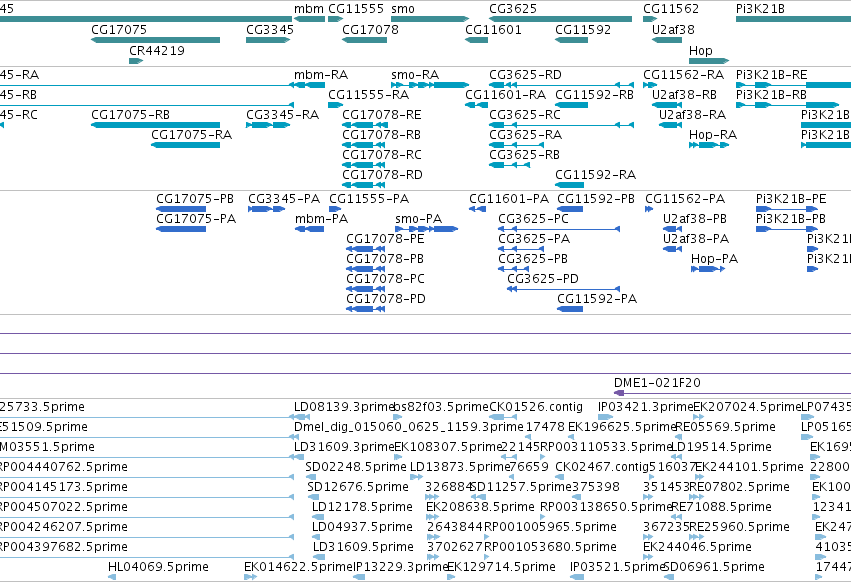This screenshot has height=582, width=851.
Task: Select the 'CG3345' gene label
Action: (x=270, y=30)
